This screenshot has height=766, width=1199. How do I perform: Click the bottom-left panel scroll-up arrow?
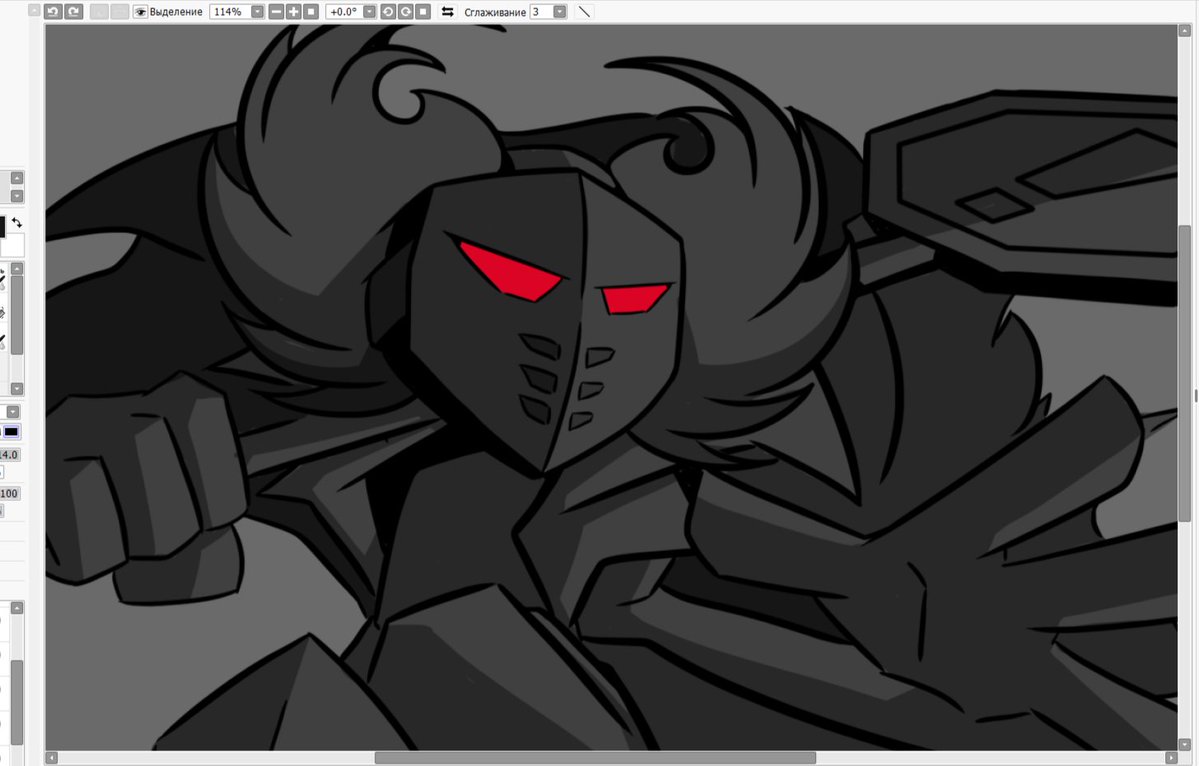(x=17, y=608)
